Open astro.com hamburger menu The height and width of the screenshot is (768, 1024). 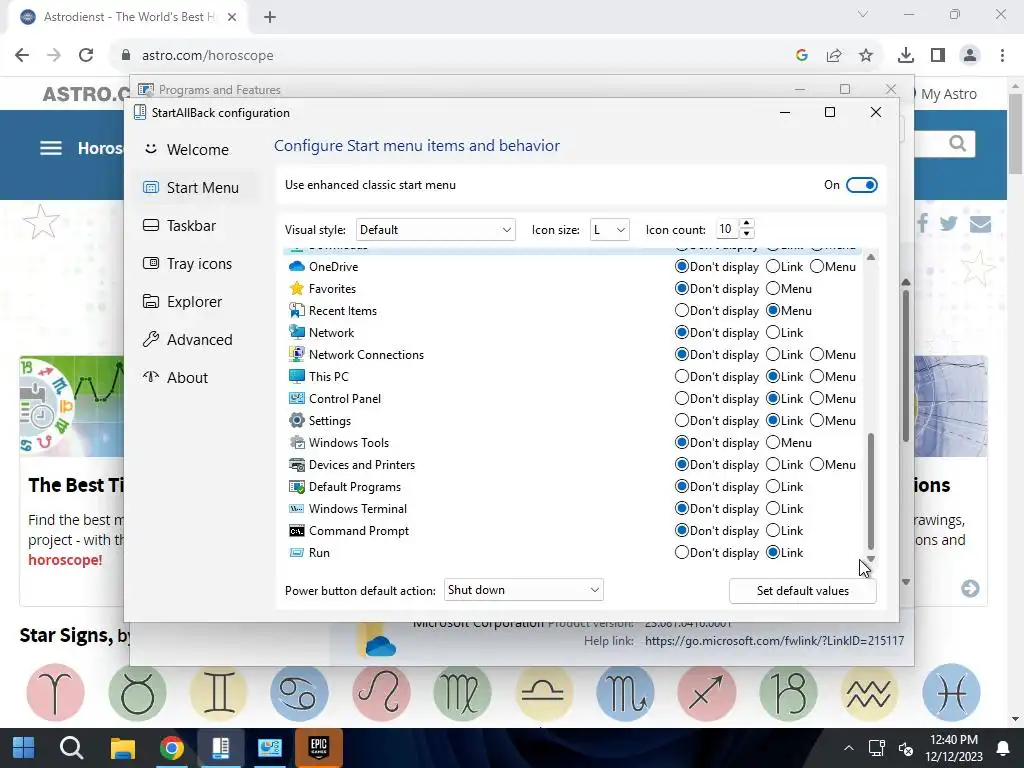coord(51,148)
